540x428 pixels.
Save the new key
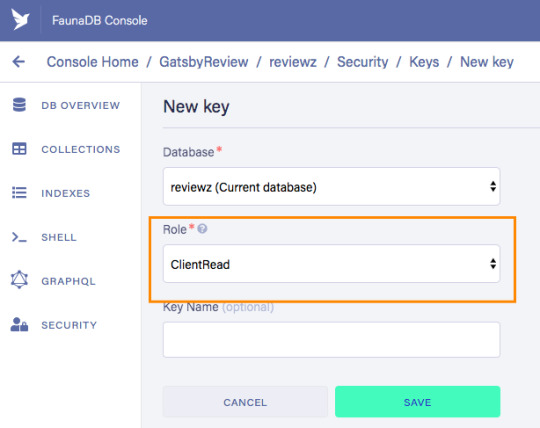coord(417,402)
